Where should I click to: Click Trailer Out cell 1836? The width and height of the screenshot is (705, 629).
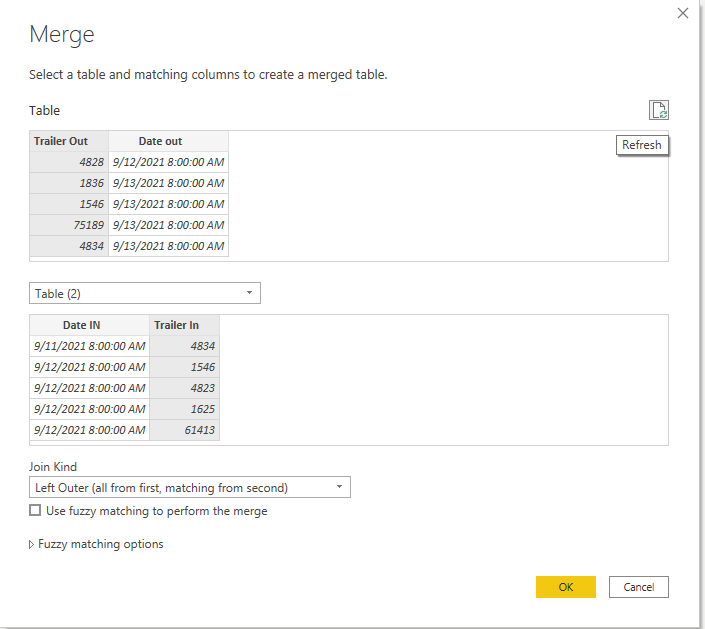pos(69,183)
